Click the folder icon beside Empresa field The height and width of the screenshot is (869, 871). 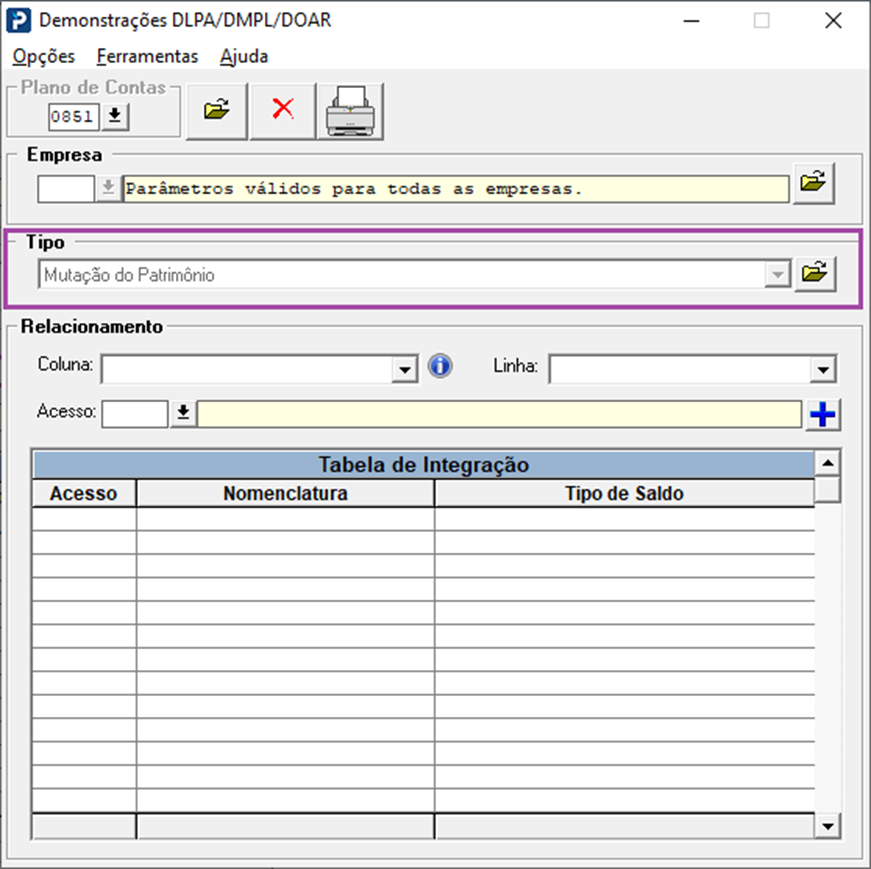(814, 183)
